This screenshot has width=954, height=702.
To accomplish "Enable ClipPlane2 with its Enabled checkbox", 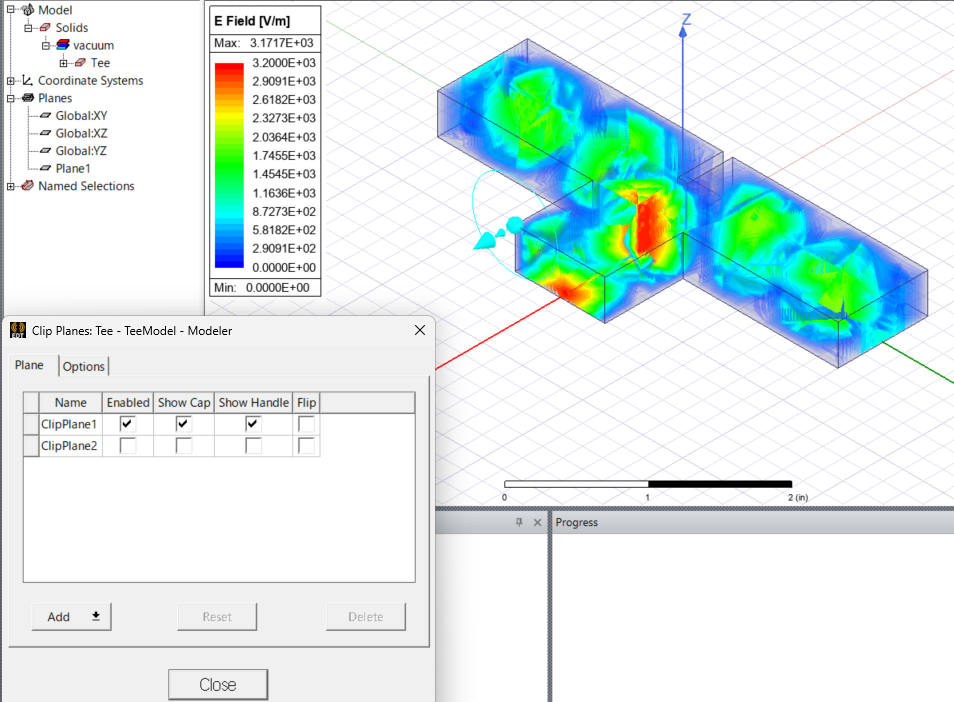I will (x=127, y=446).
